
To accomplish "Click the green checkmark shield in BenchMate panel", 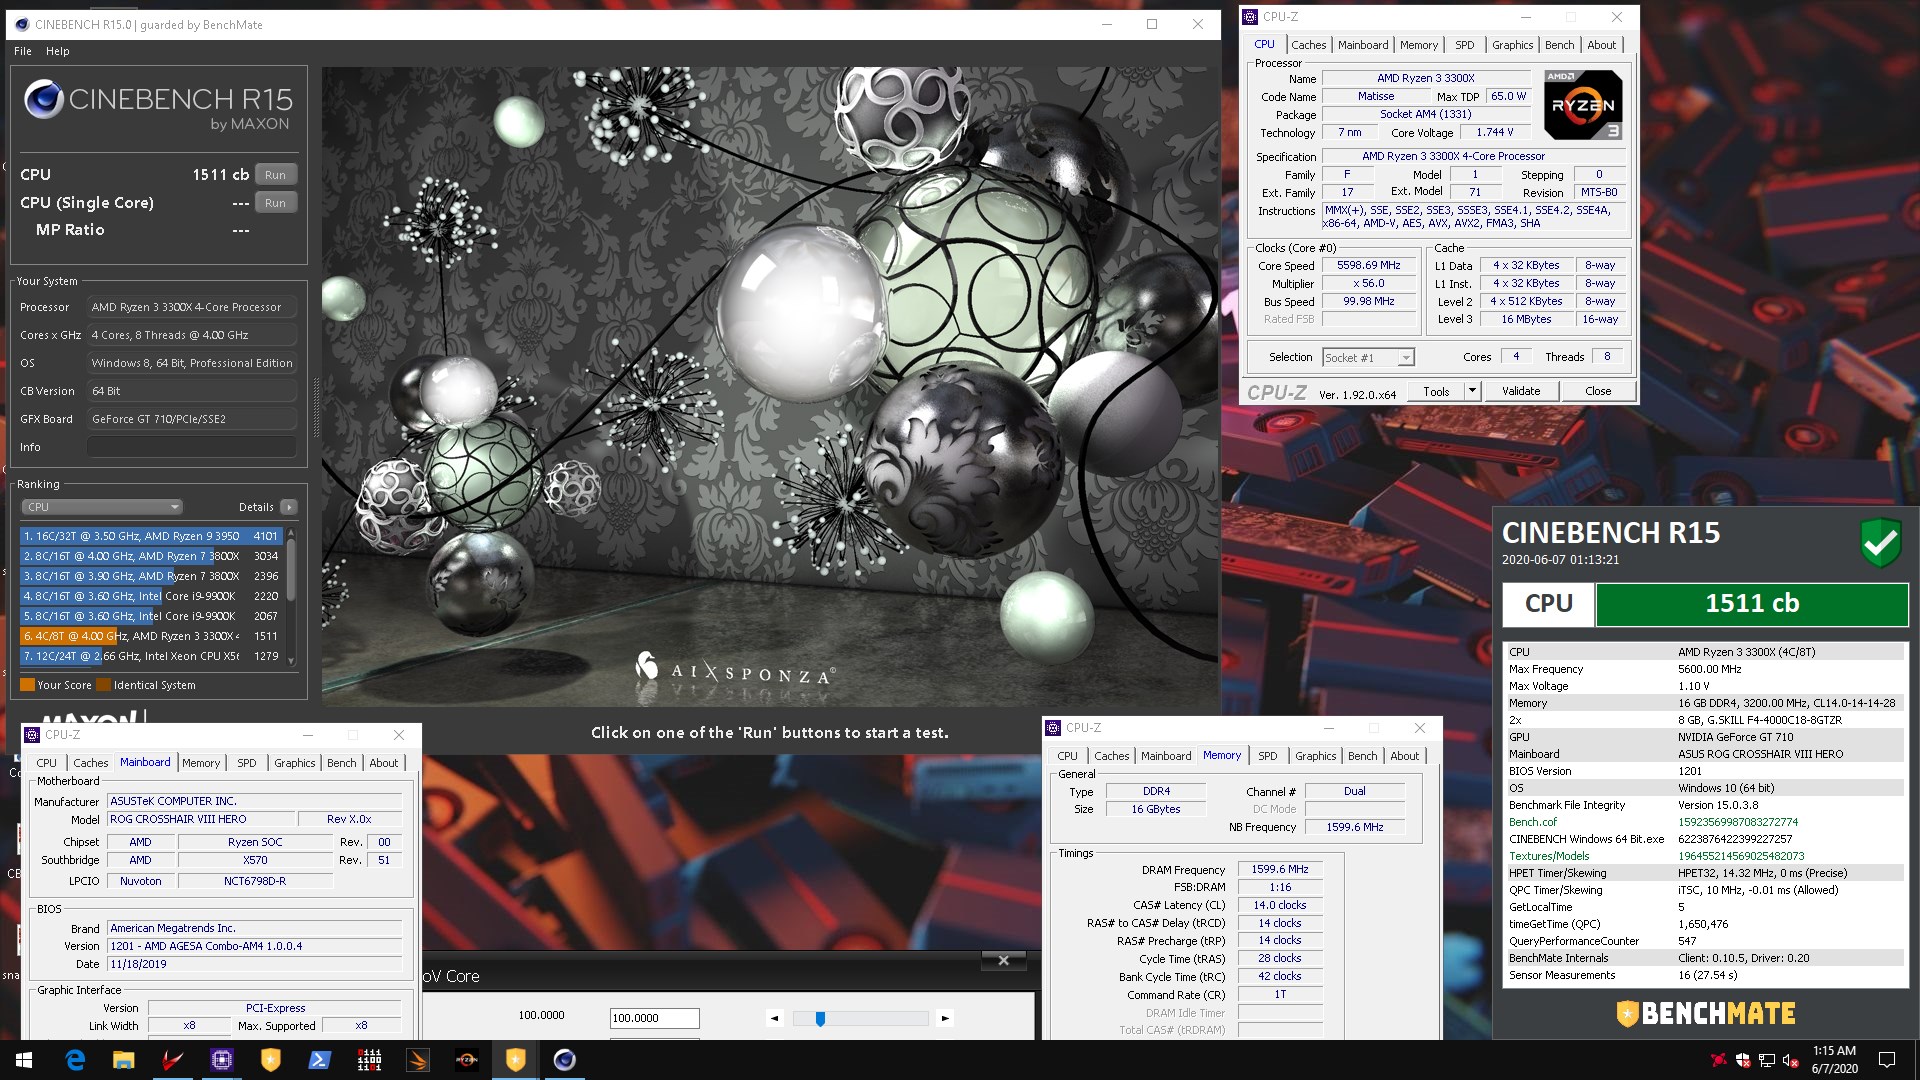I will [1880, 543].
